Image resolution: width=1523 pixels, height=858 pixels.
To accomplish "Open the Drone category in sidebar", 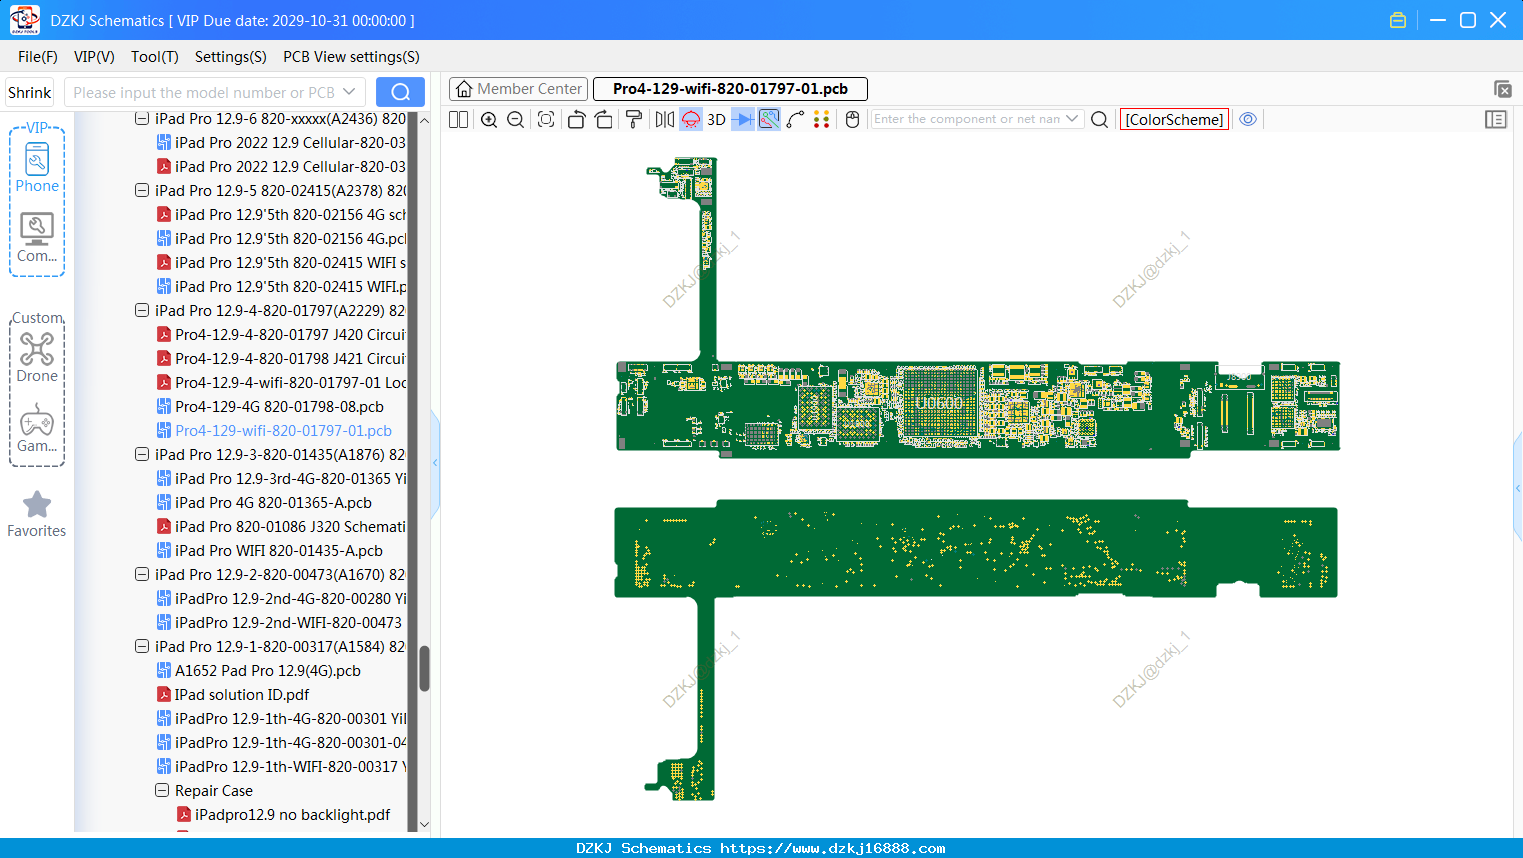I will click(x=37, y=357).
